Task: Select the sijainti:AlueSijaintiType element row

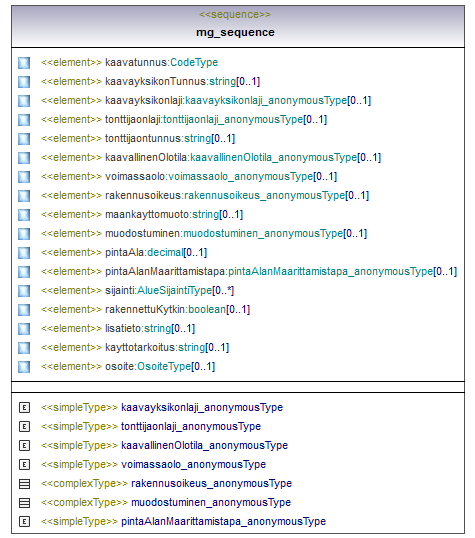Action: click(137, 291)
